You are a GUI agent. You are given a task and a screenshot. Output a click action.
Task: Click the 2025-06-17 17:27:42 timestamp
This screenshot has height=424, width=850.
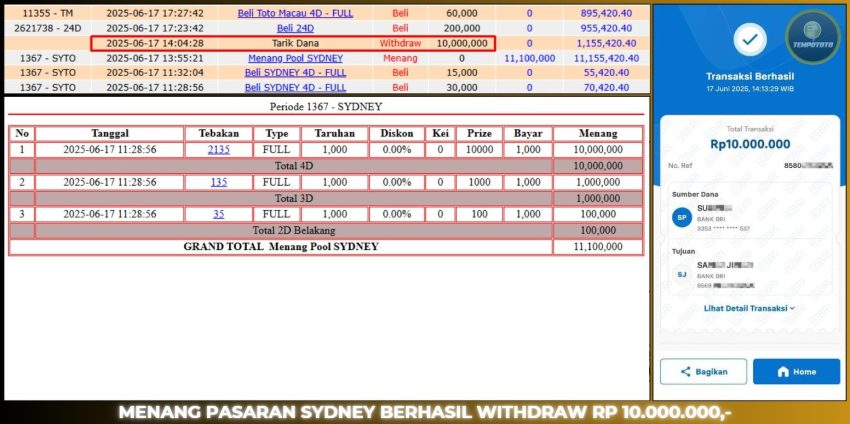(x=155, y=13)
